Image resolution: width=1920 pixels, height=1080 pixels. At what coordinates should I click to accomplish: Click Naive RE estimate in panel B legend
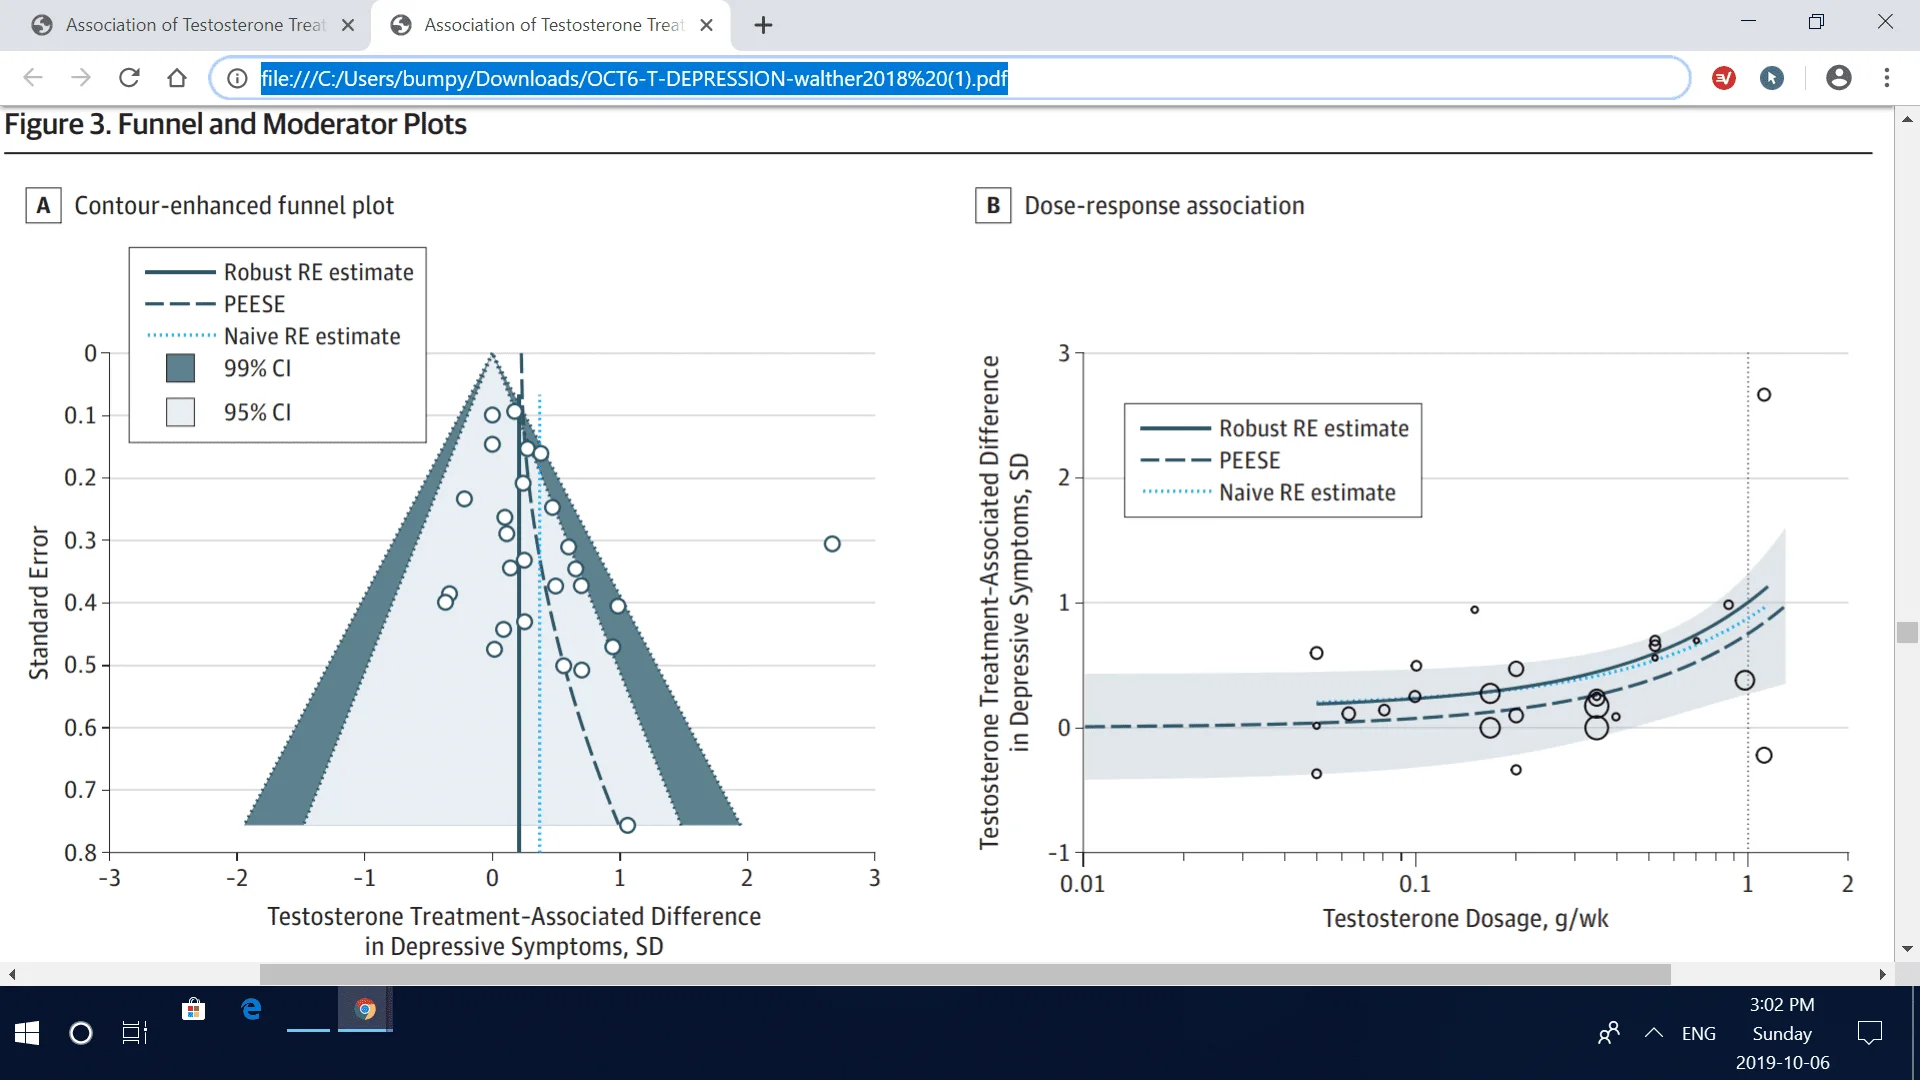coord(1307,492)
